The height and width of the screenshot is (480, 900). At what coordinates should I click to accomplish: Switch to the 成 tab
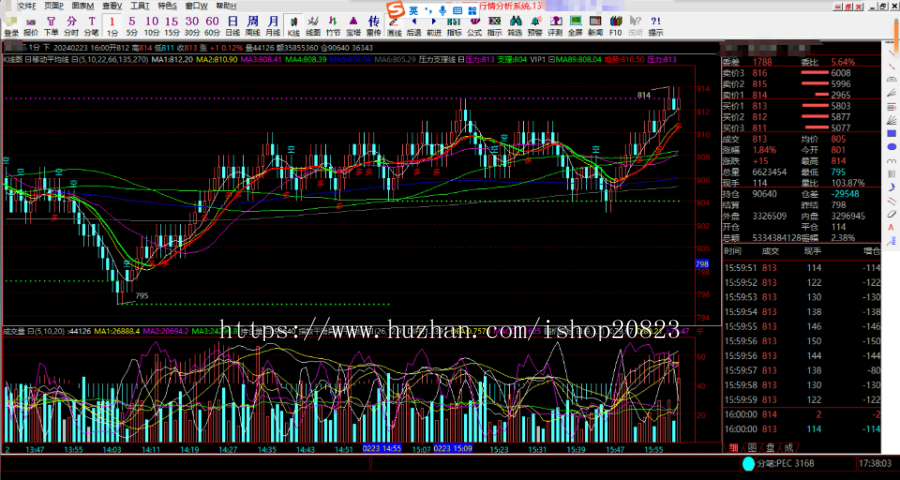[789, 447]
